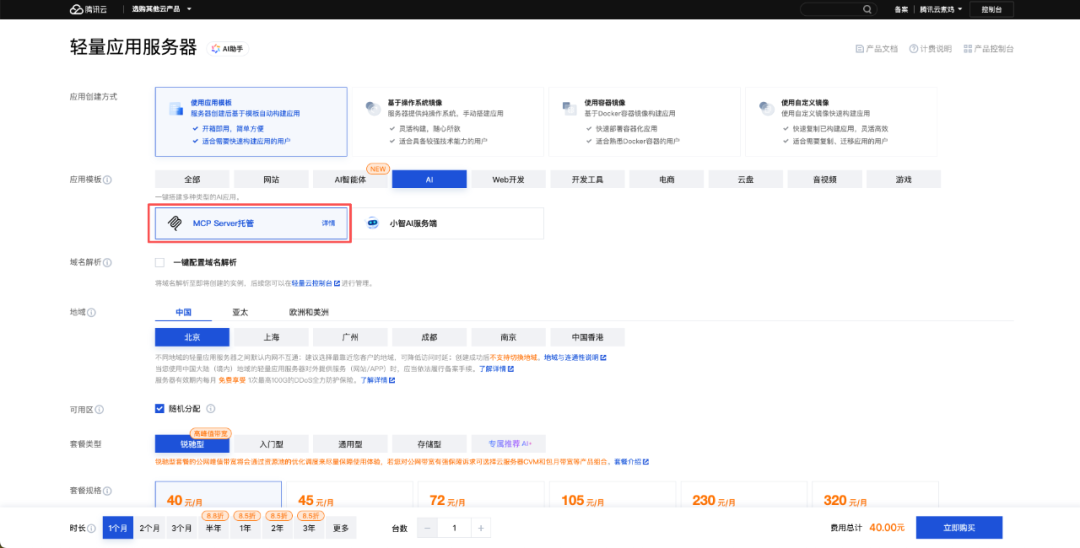Select the 开发工具 template category
This screenshot has width=1080, height=548.
pyautogui.click(x=588, y=179)
